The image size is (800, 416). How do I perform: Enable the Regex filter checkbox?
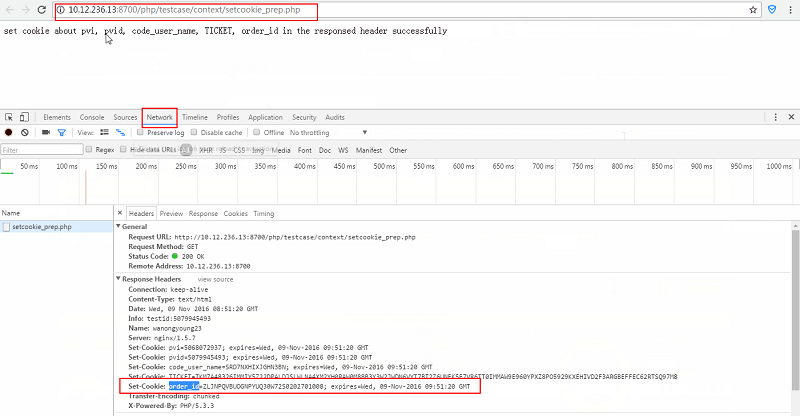89,150
